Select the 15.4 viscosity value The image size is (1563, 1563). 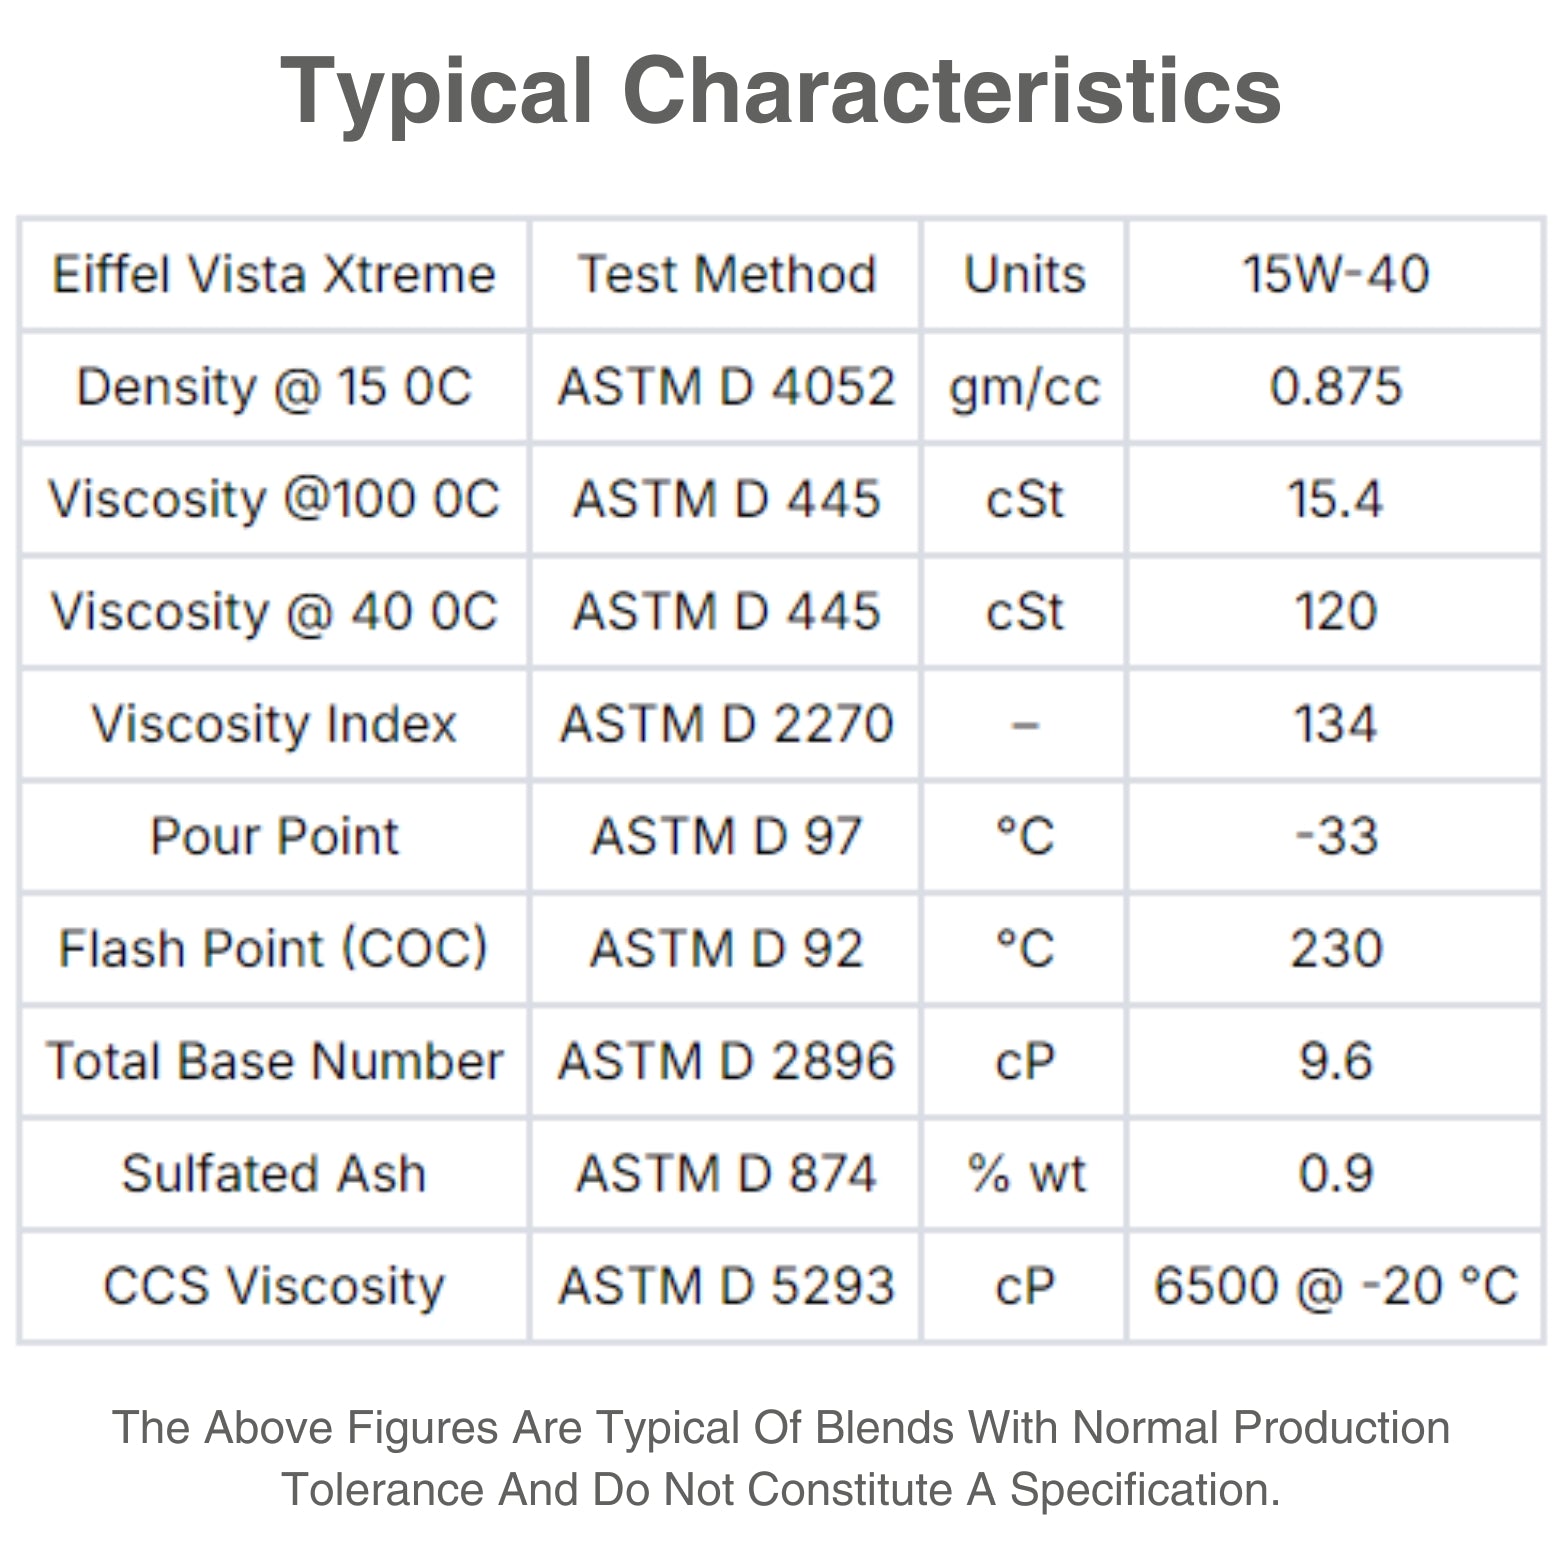(1335, 499)
